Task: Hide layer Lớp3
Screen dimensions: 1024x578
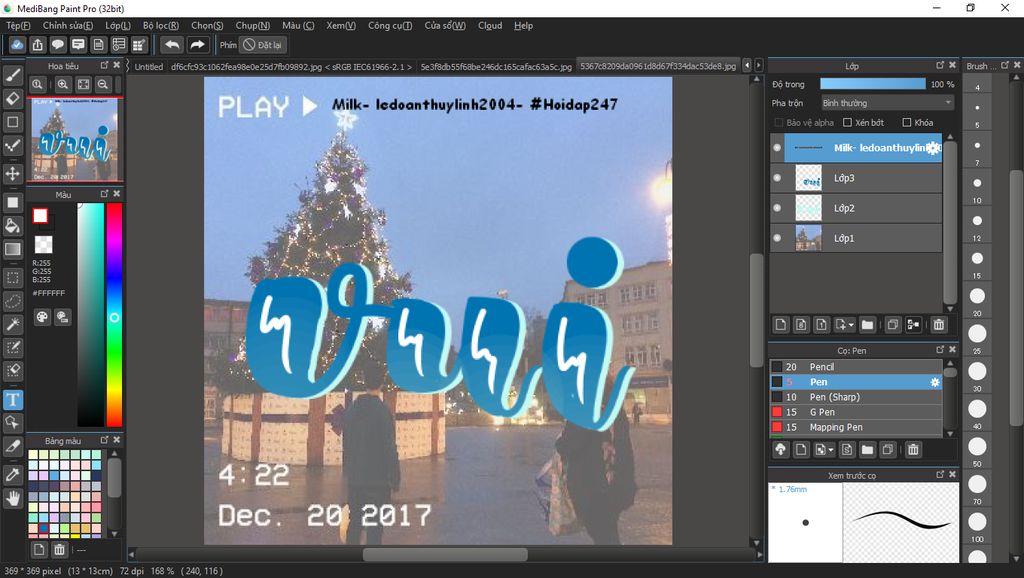Action: point(777,178)
